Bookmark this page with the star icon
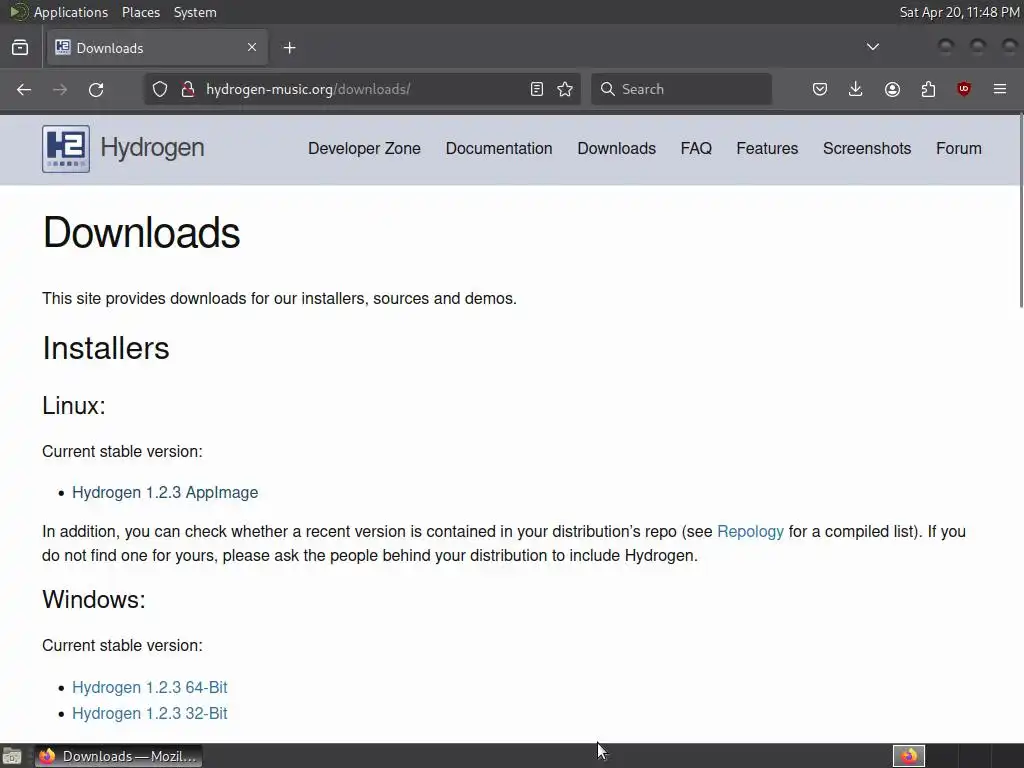Screen dimensions: 1024x768 [x=565, y=89]
